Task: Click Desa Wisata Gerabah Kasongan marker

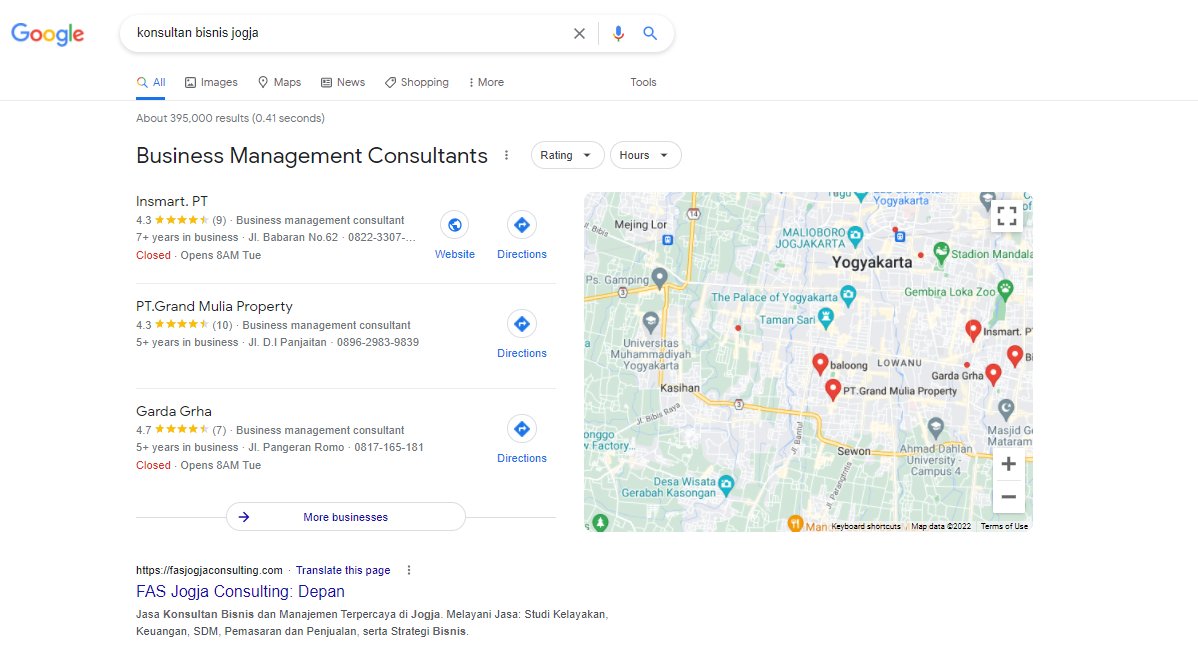Action: [x=726, y=484]
